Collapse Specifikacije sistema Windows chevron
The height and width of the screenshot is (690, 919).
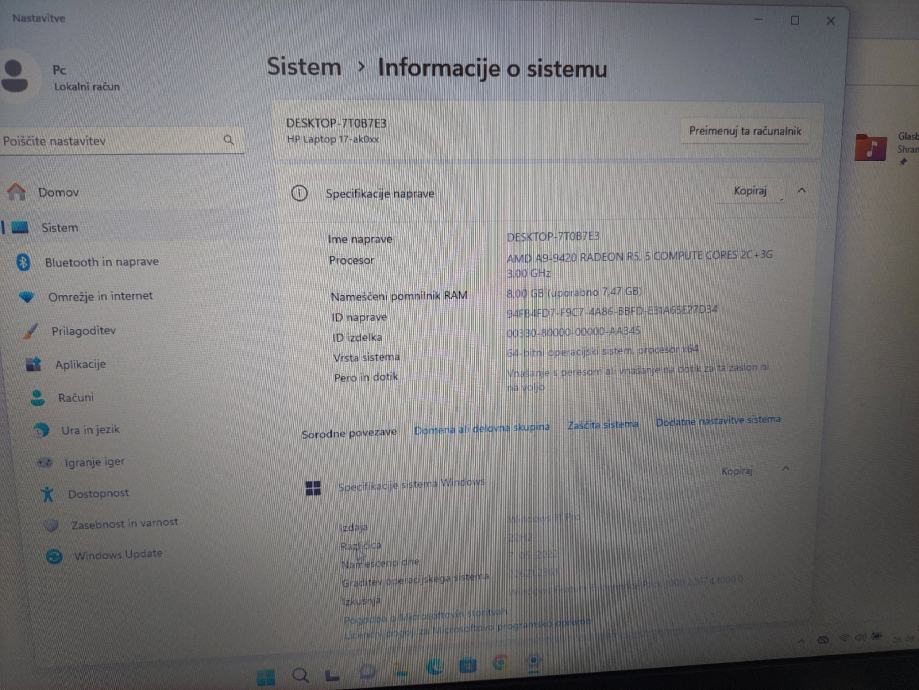click(x=785, y=468)
